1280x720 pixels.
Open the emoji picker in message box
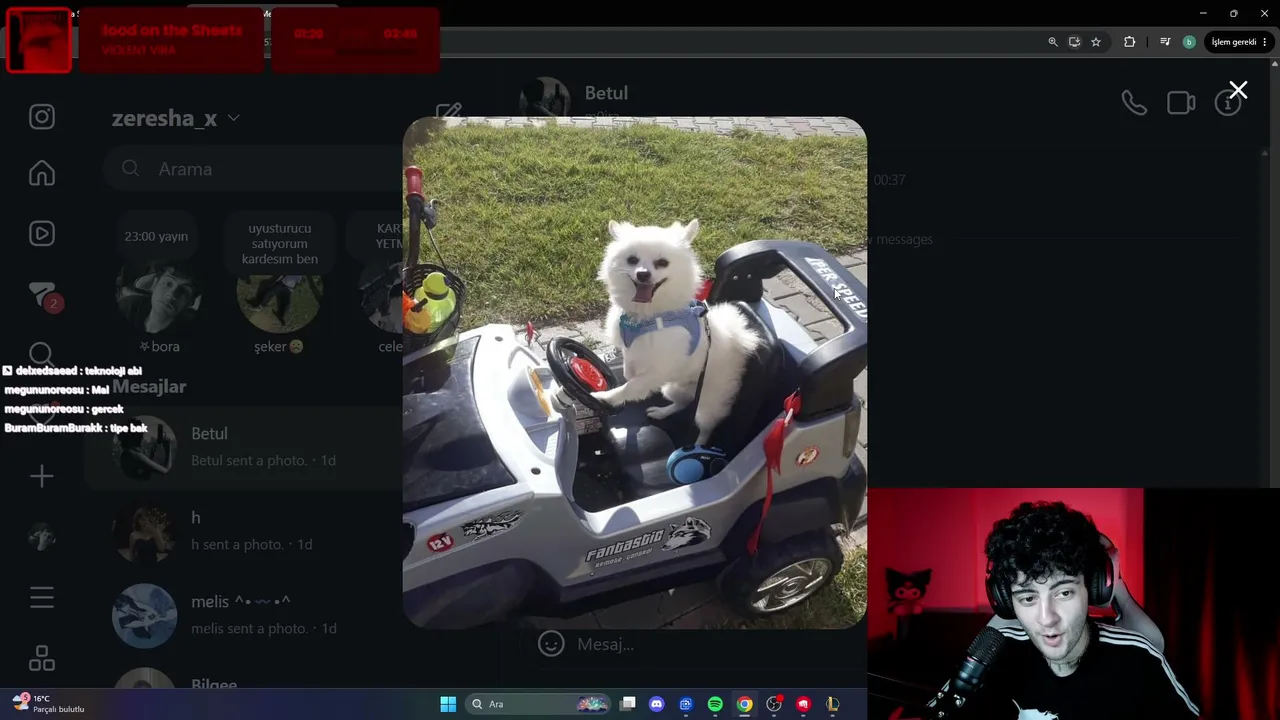(551, 643)
